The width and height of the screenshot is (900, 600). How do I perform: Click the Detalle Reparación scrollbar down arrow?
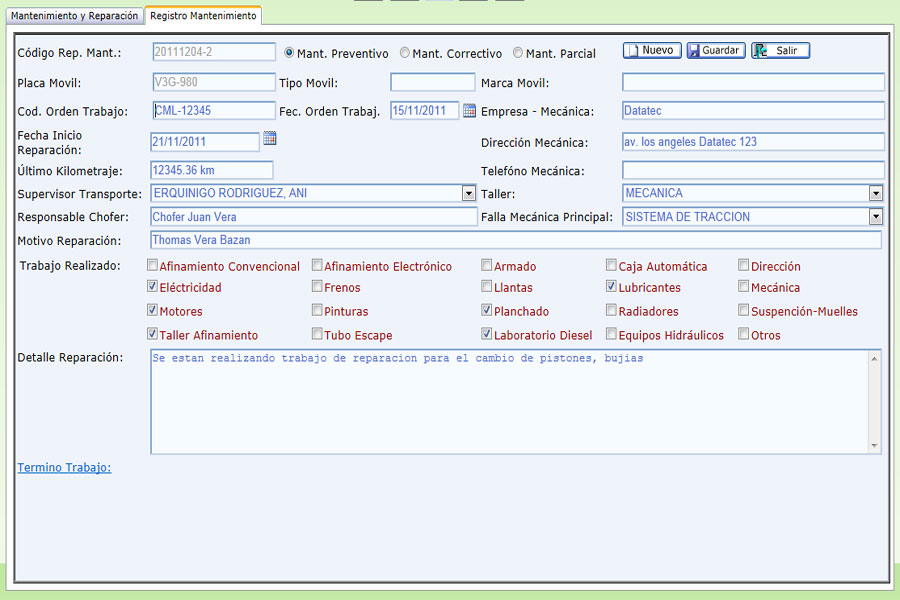point(876,446)
